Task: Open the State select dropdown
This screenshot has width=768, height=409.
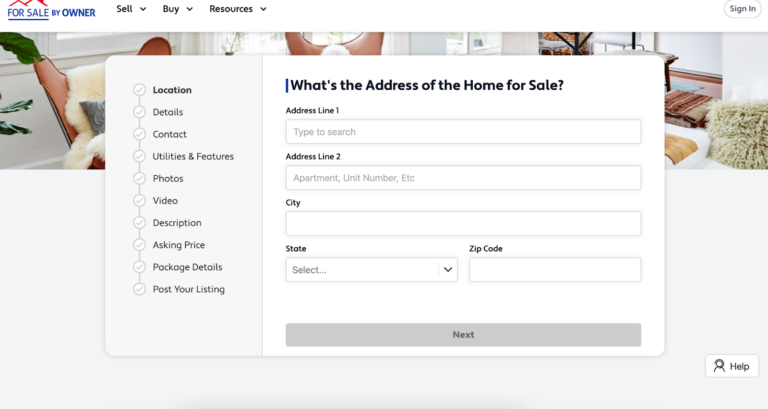Action: click(x=371, y=270)
